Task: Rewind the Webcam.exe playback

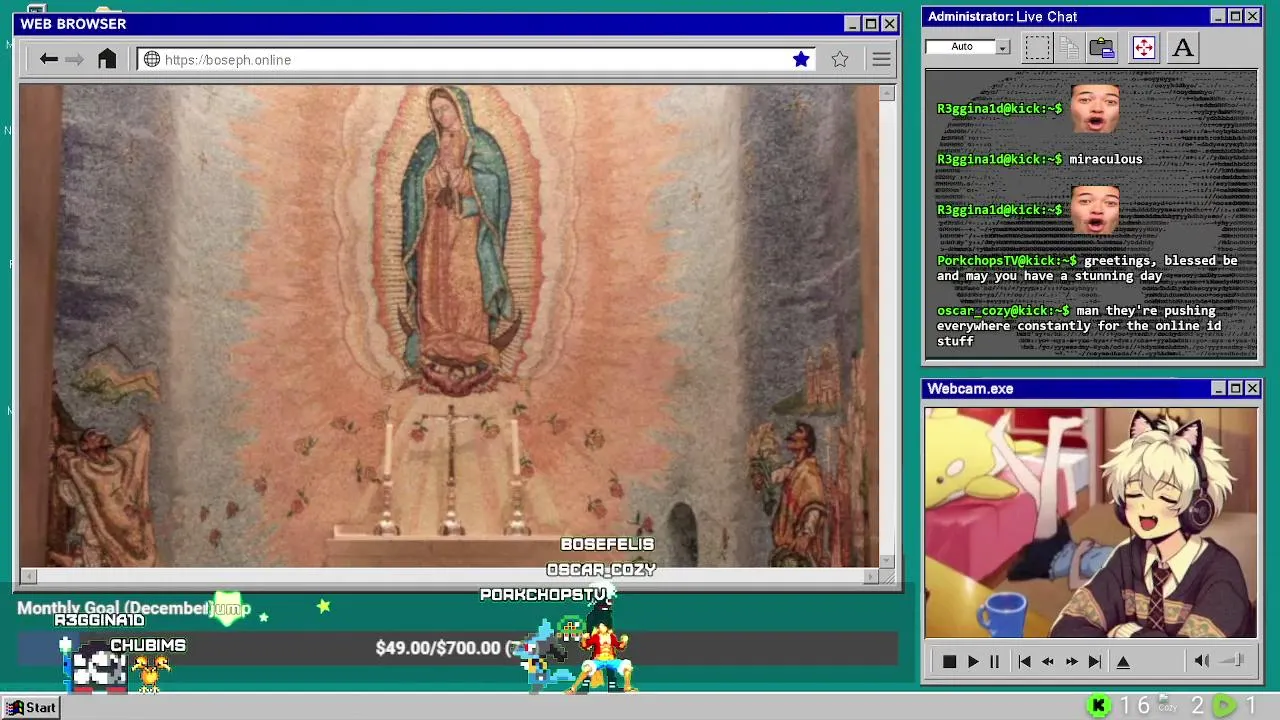Action: point(1047,661)
